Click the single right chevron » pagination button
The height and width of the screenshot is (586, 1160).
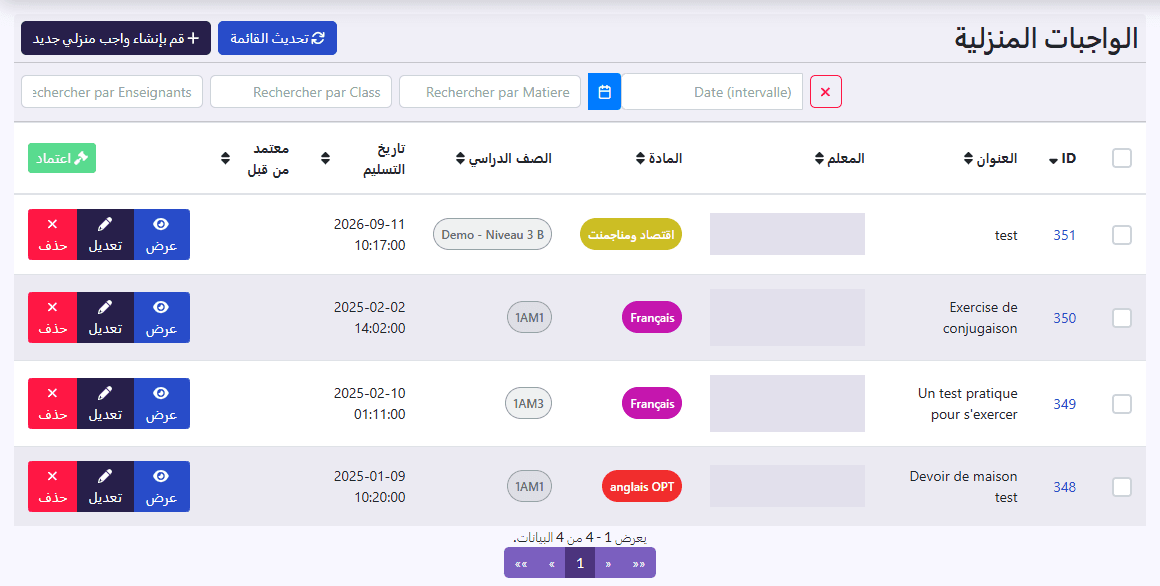(x=608, y=563)
